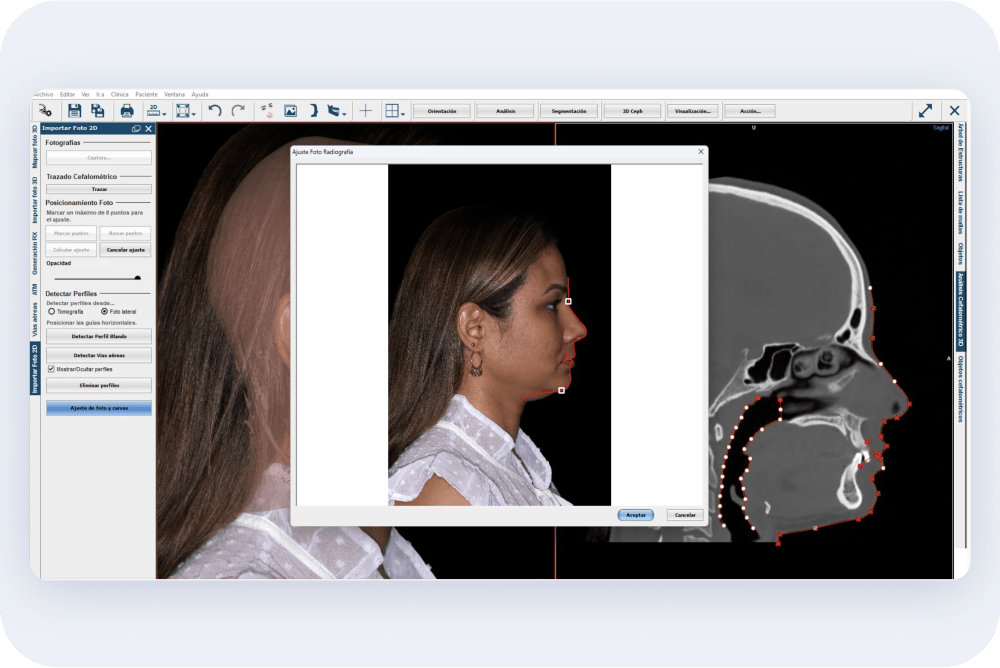Screen dimensions: 1000x668
Task: Click the Print icon
Action: (x=127, y=111)
